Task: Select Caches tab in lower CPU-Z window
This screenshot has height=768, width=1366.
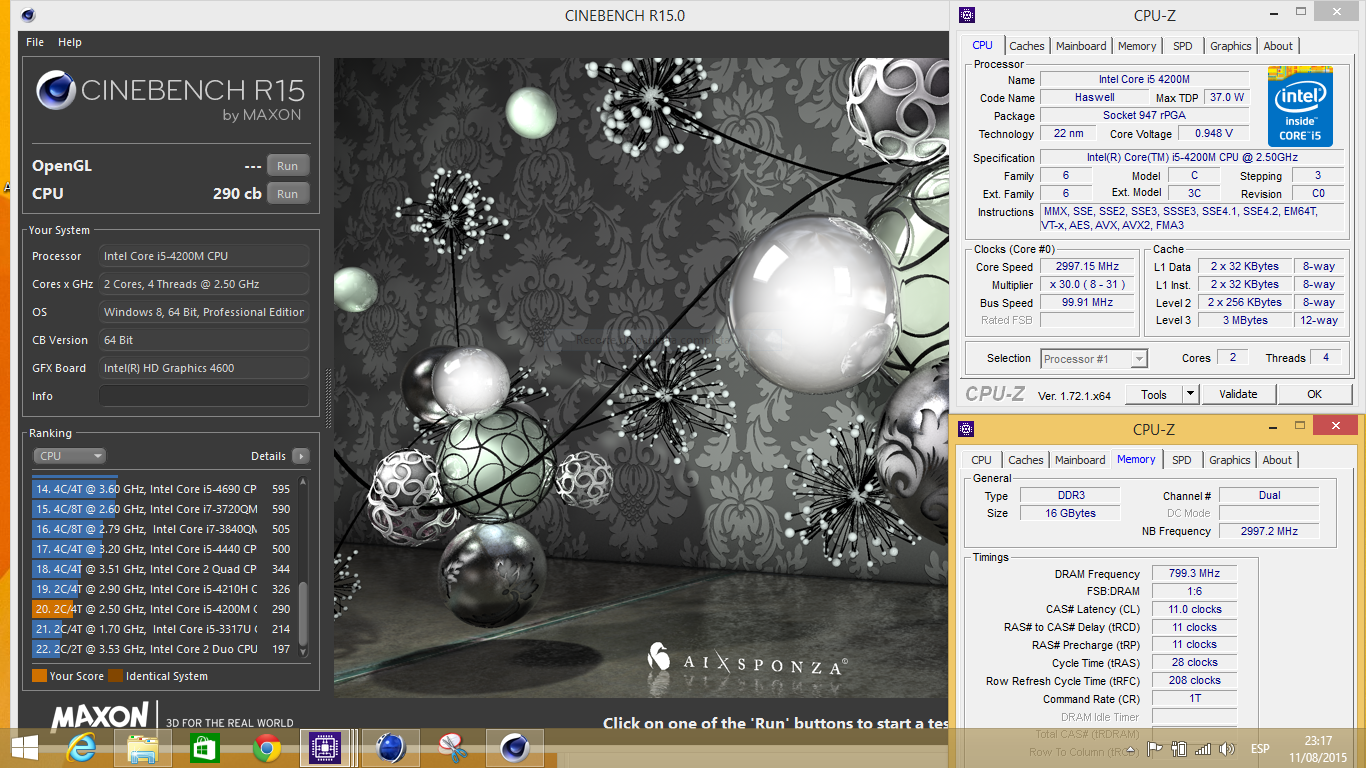Action: coord(1026,460)
